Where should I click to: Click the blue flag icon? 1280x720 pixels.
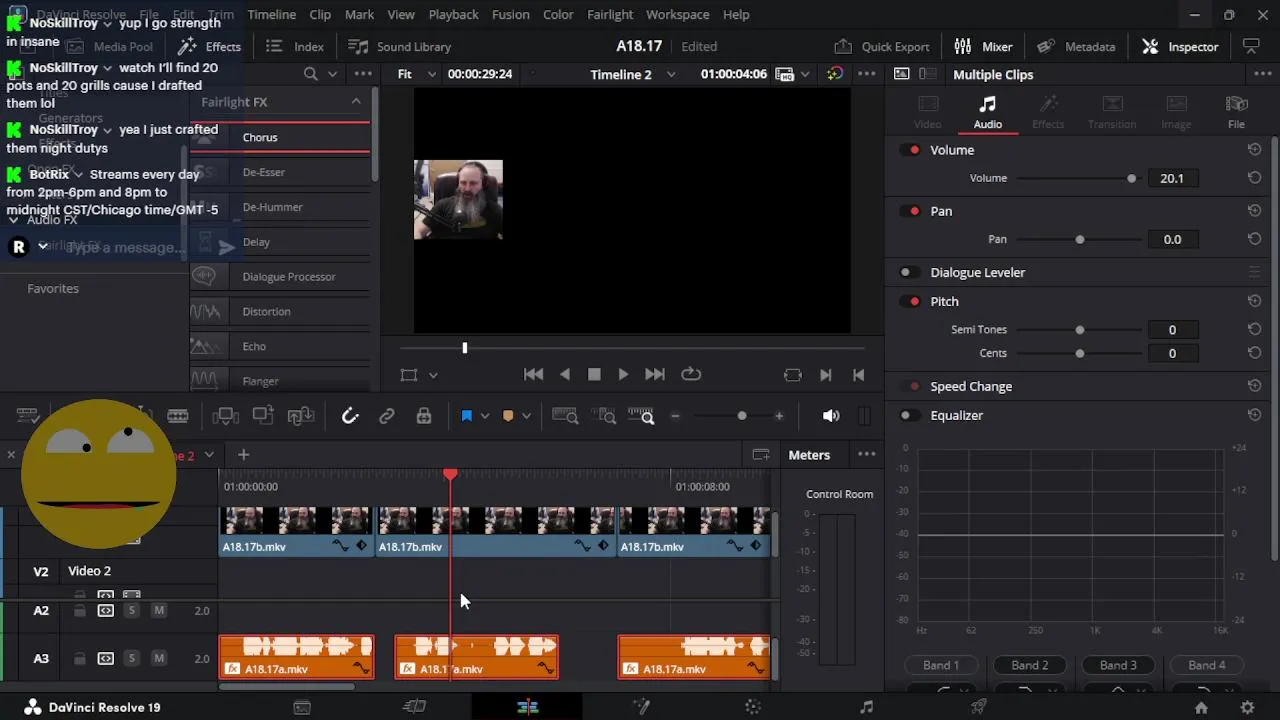(x=466, y=416)
